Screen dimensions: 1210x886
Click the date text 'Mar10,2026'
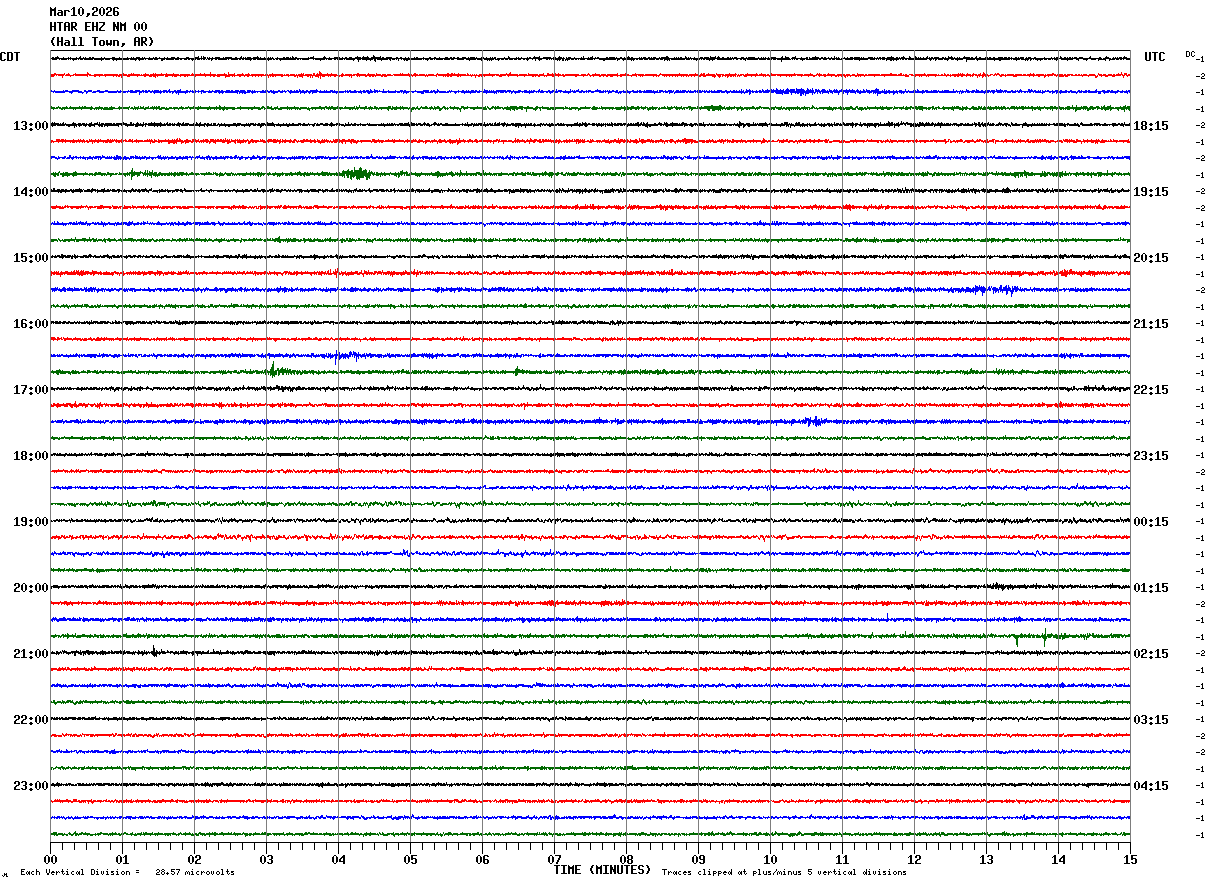coord(84,12)
